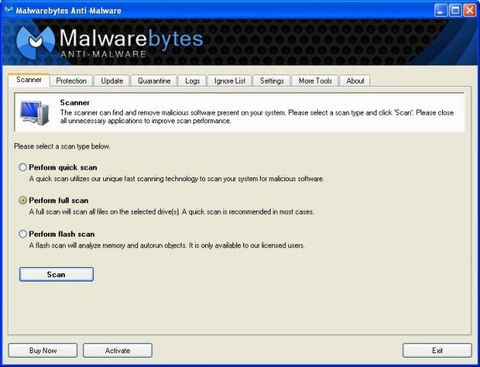The width and height of the screenshot is (480, 367).
Task: Click the Scanner computer icon
Action: pos(35,113)
